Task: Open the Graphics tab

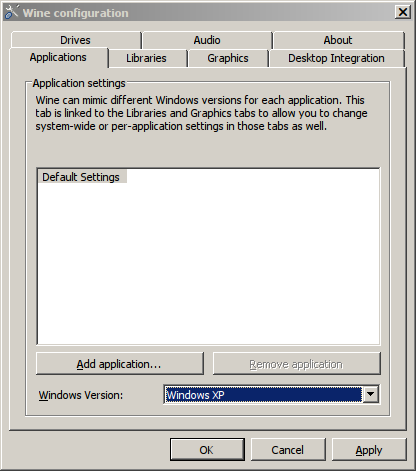Action: [x=228, y=58]
